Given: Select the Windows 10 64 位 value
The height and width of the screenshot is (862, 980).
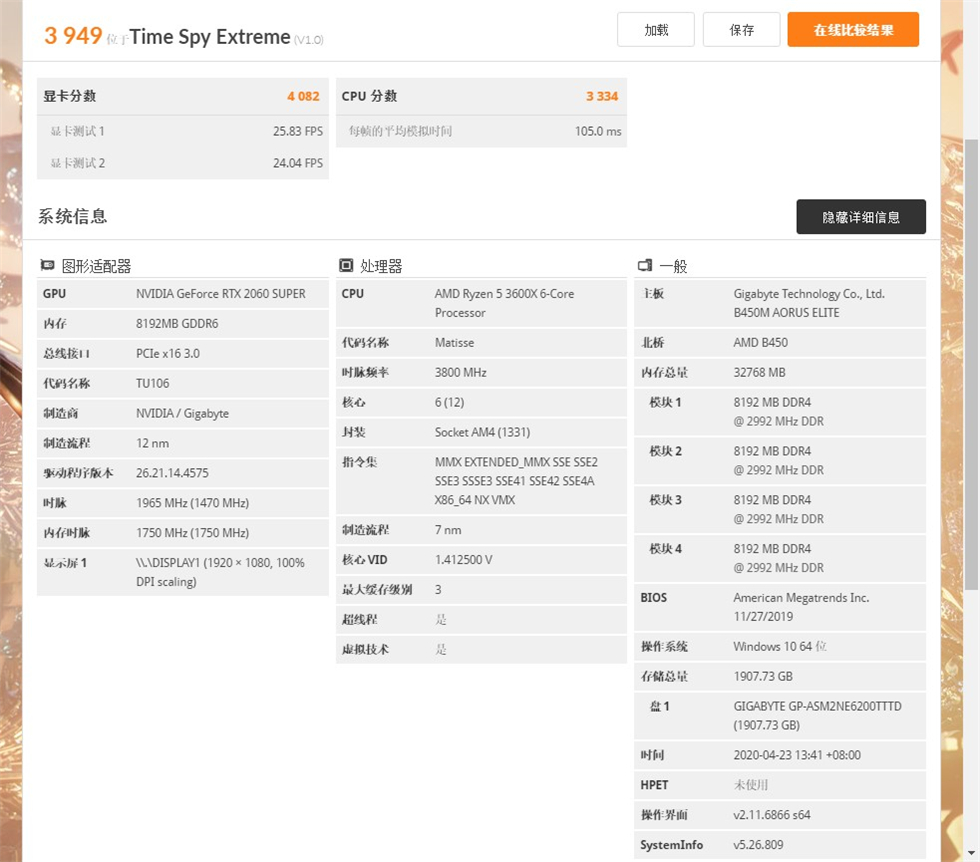Looking at the screenshot, I should coord(780,647).
